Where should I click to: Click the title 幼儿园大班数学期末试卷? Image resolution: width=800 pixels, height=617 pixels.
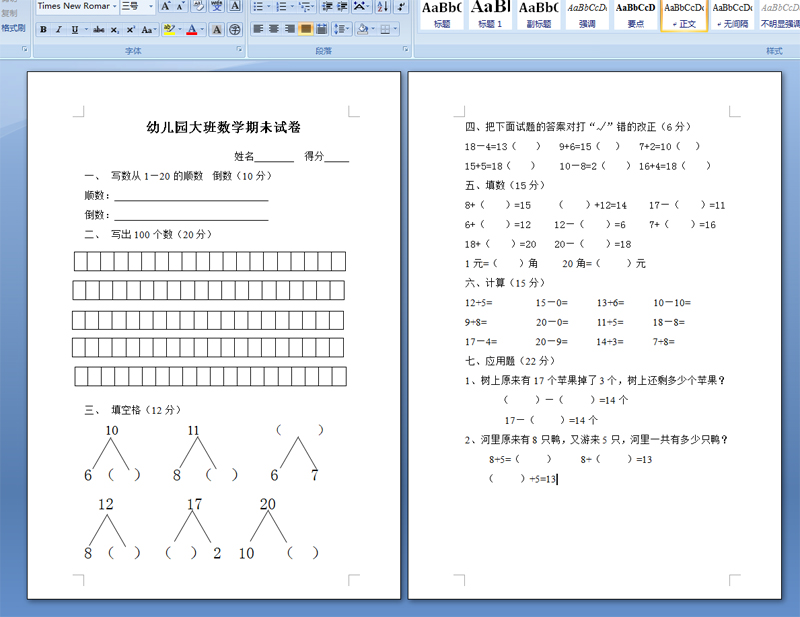(x=223, y=127)
